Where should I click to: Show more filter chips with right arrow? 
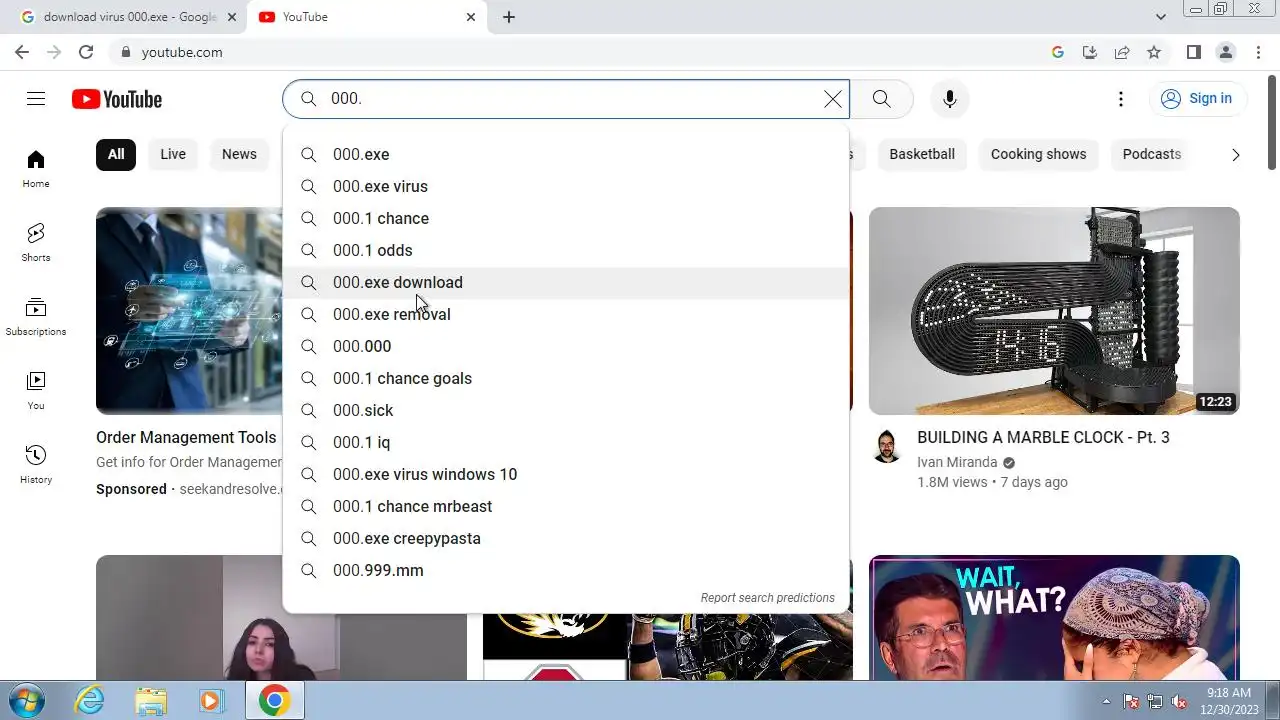tap(1235, 155)
